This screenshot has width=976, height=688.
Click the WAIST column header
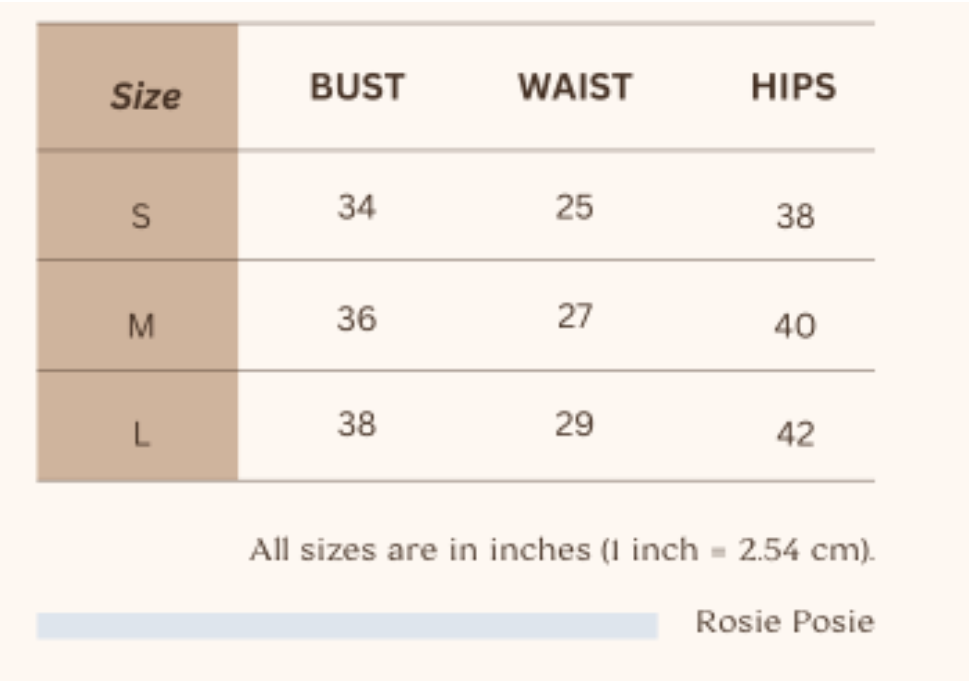tap(575, 87)
